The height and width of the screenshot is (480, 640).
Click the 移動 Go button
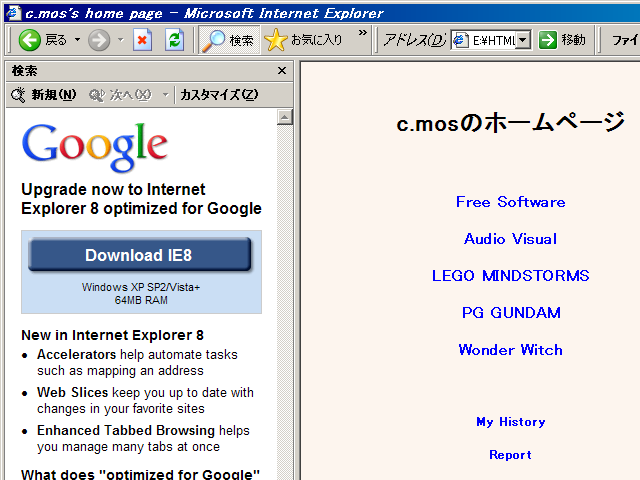562,40
